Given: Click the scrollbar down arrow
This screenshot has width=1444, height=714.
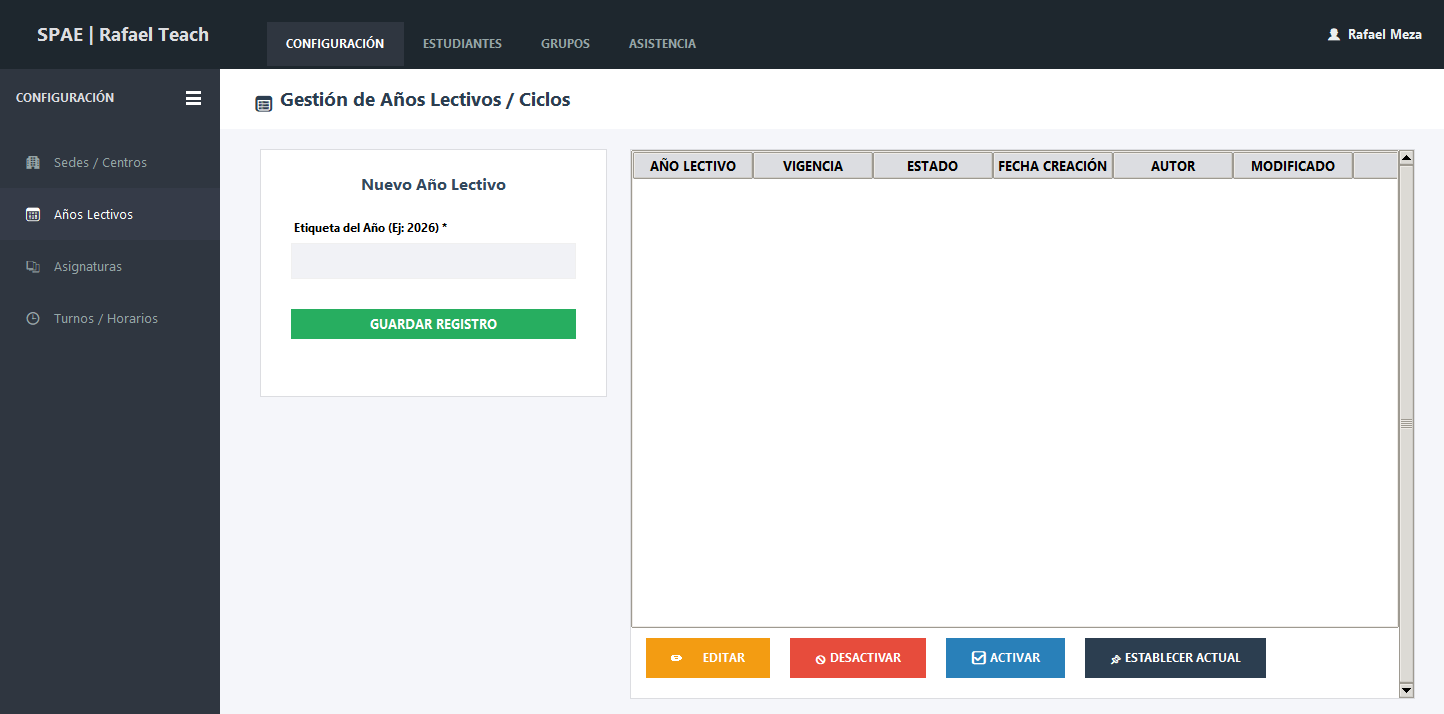Looking at the screenshot, I should coord(1406,690).
